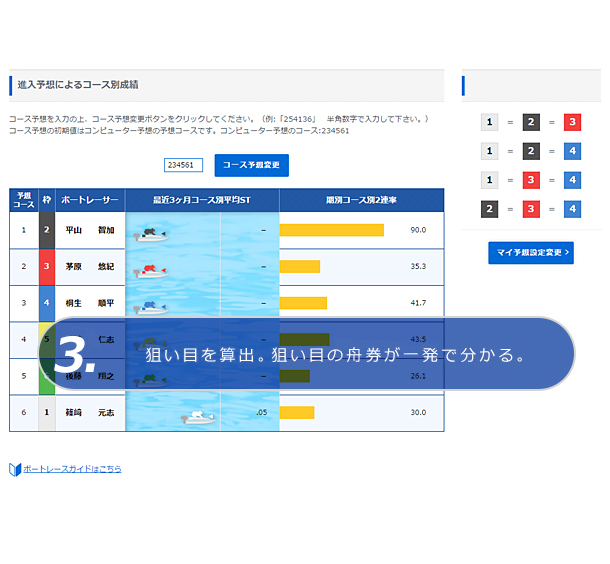Viewport: 610px width, 564px height.
Task: Click the yellow 90.0 rate bar
Action: coord(331,230)
